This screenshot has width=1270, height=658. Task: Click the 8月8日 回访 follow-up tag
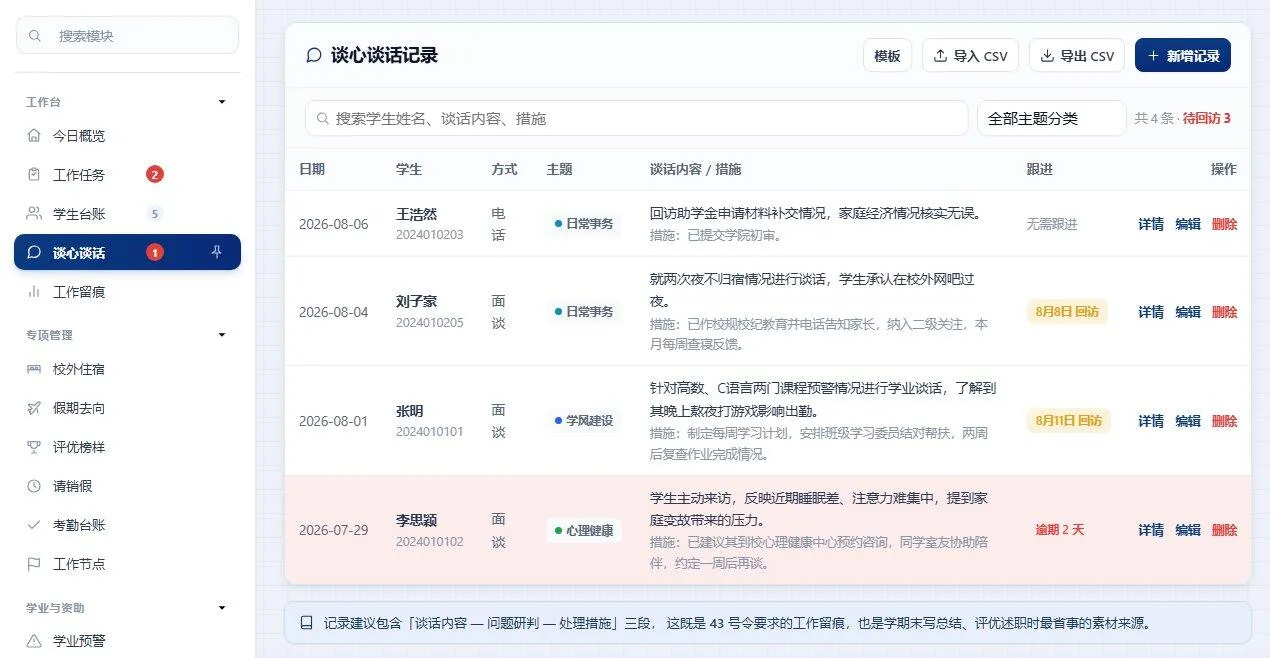[x=1067, y=312]
